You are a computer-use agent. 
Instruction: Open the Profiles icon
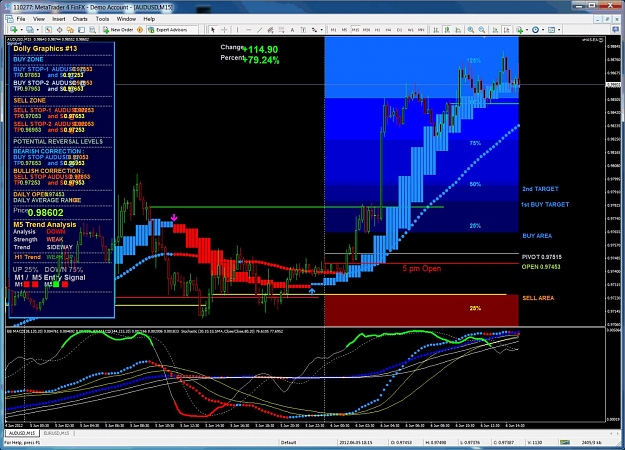(30, 29)
